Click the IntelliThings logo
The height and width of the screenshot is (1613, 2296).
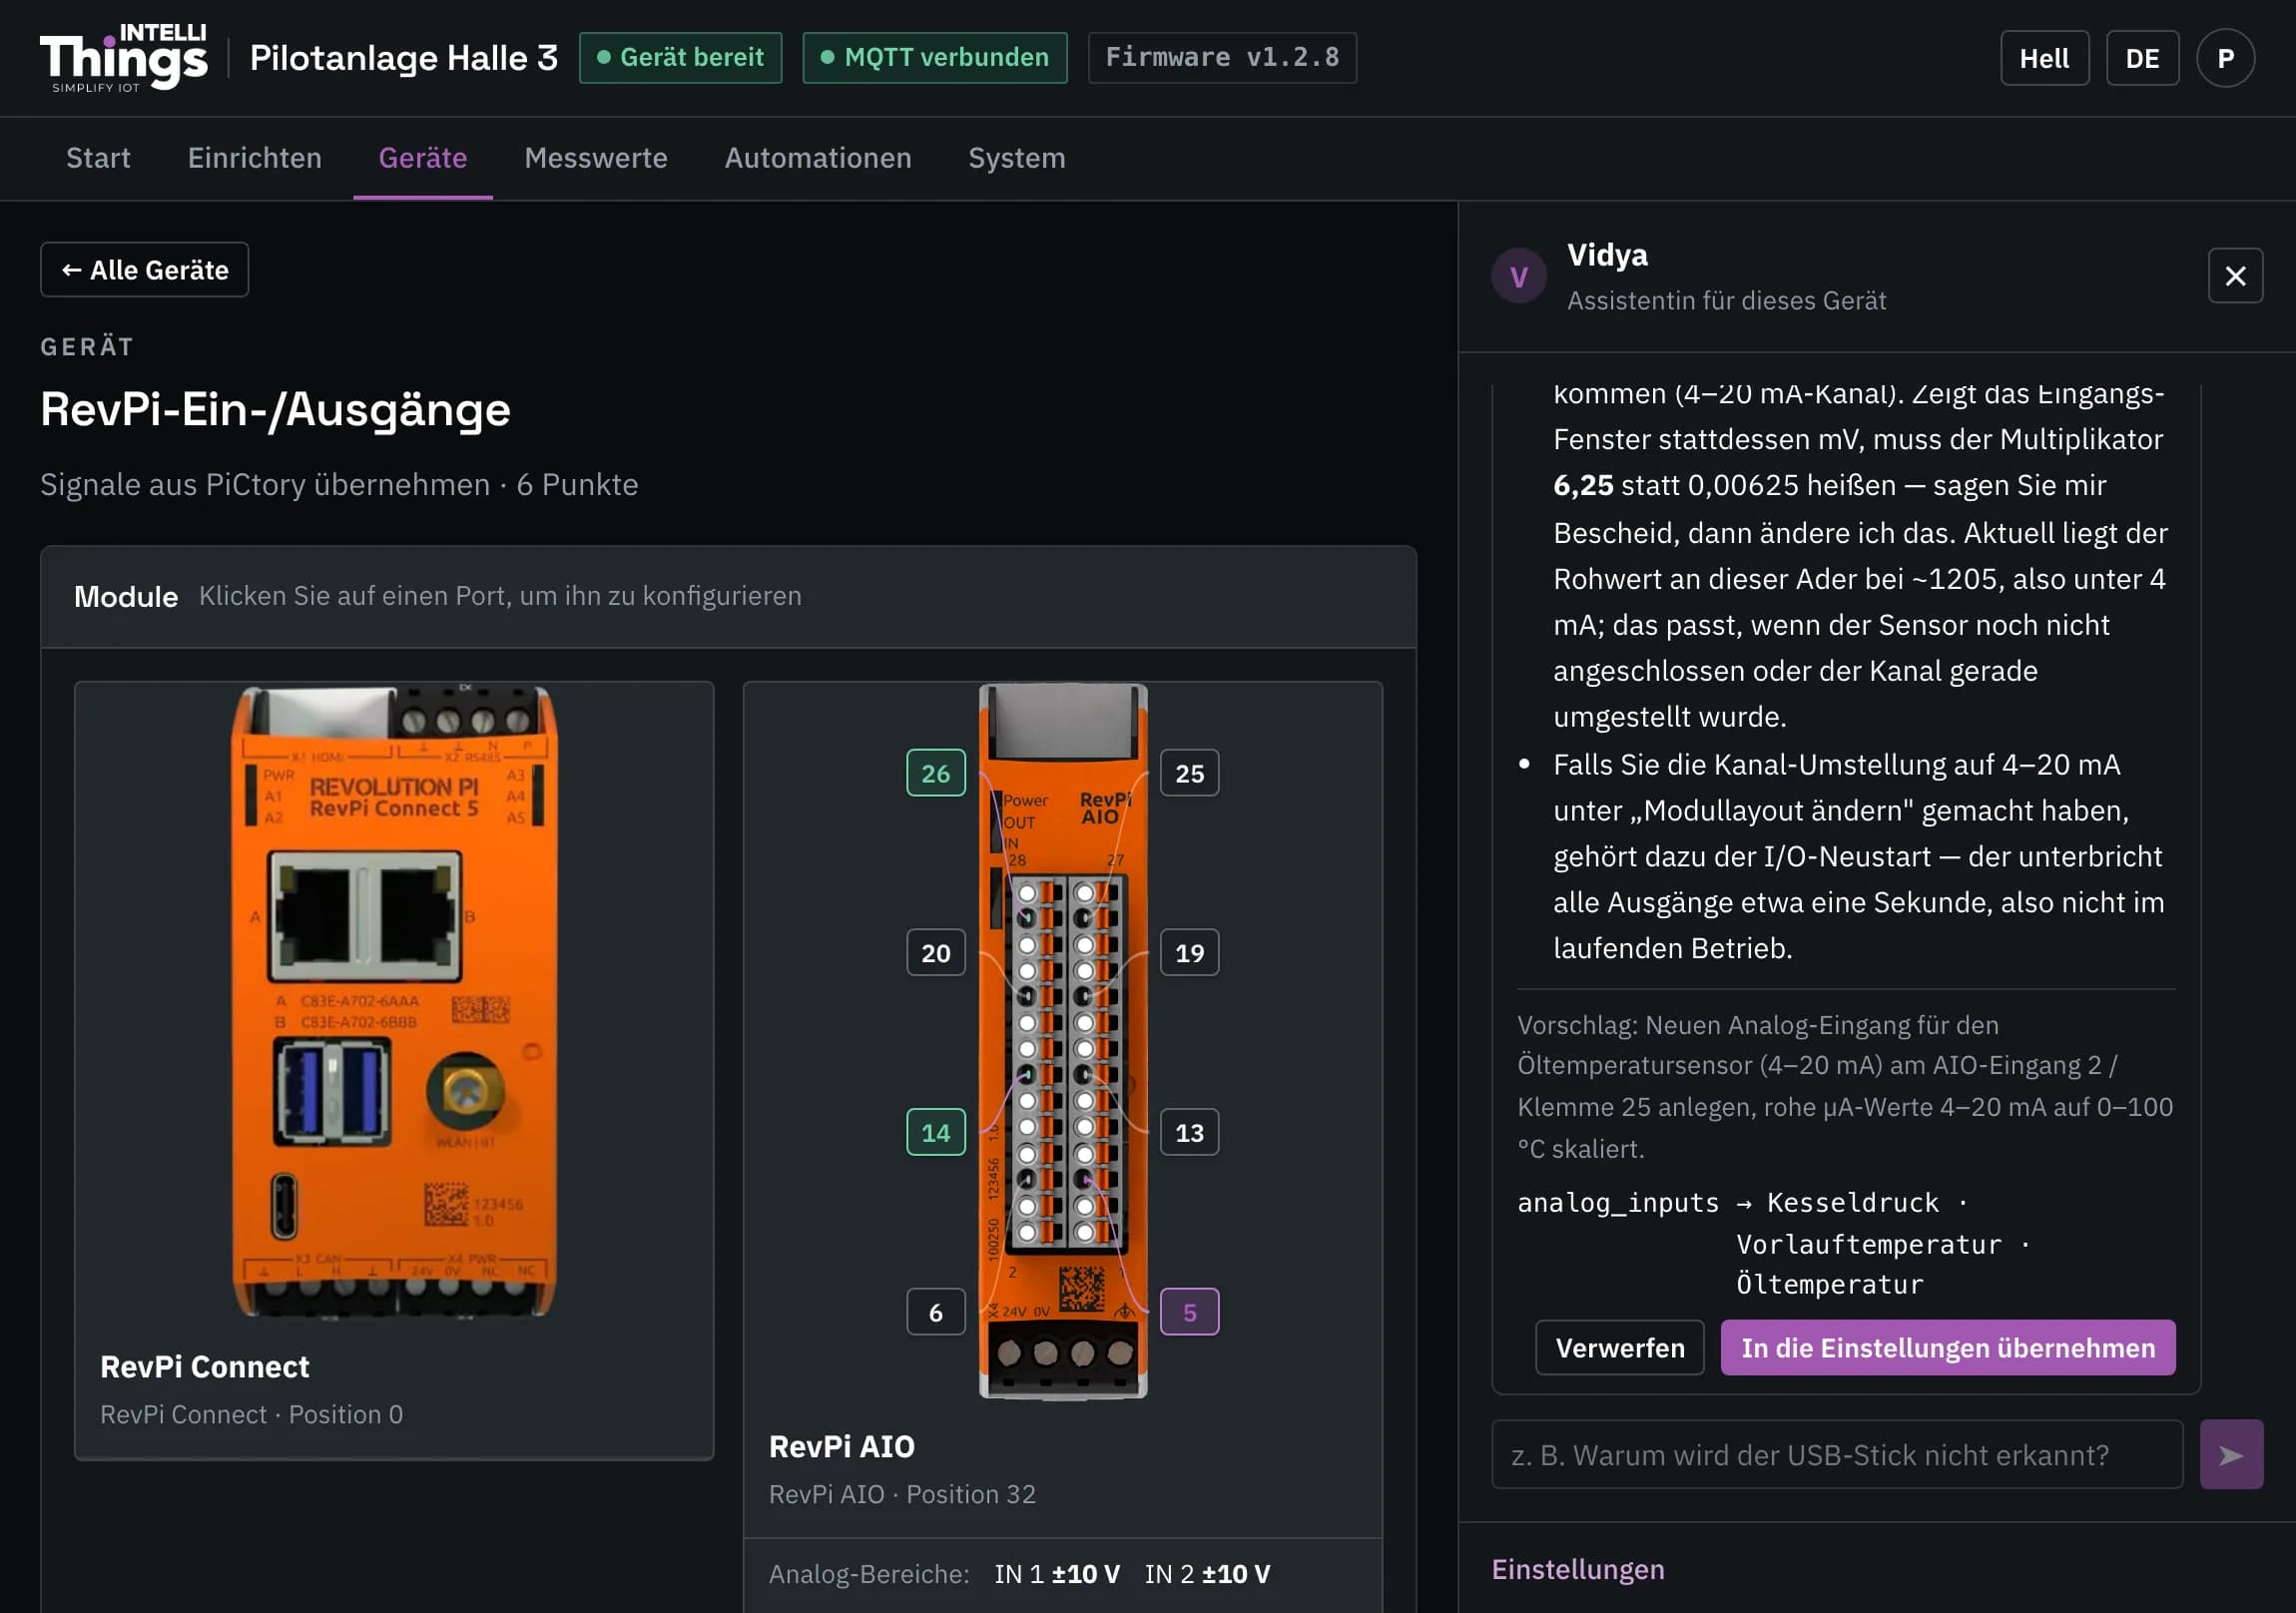pos(123,58)
